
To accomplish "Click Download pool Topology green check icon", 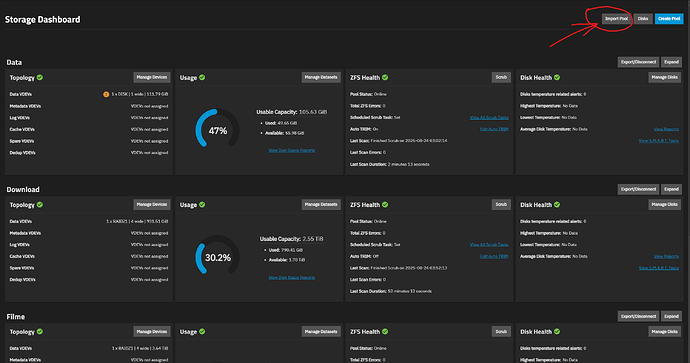I will (x=40, y=205).
